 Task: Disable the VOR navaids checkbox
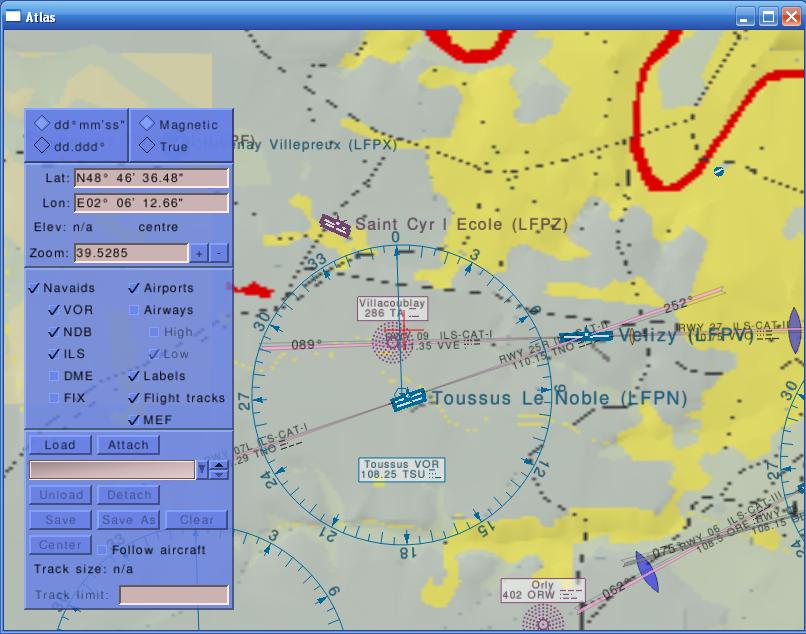(55, 310)
